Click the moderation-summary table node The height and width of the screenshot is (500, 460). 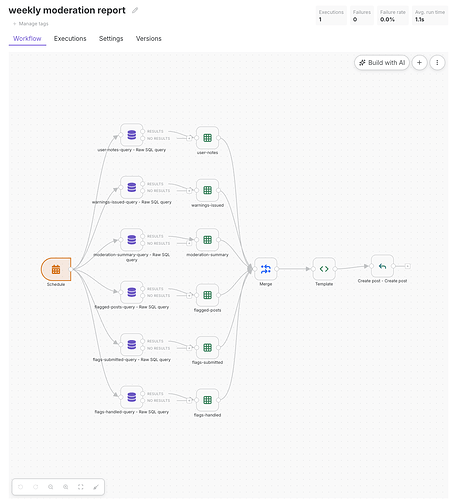pos(207,240)
